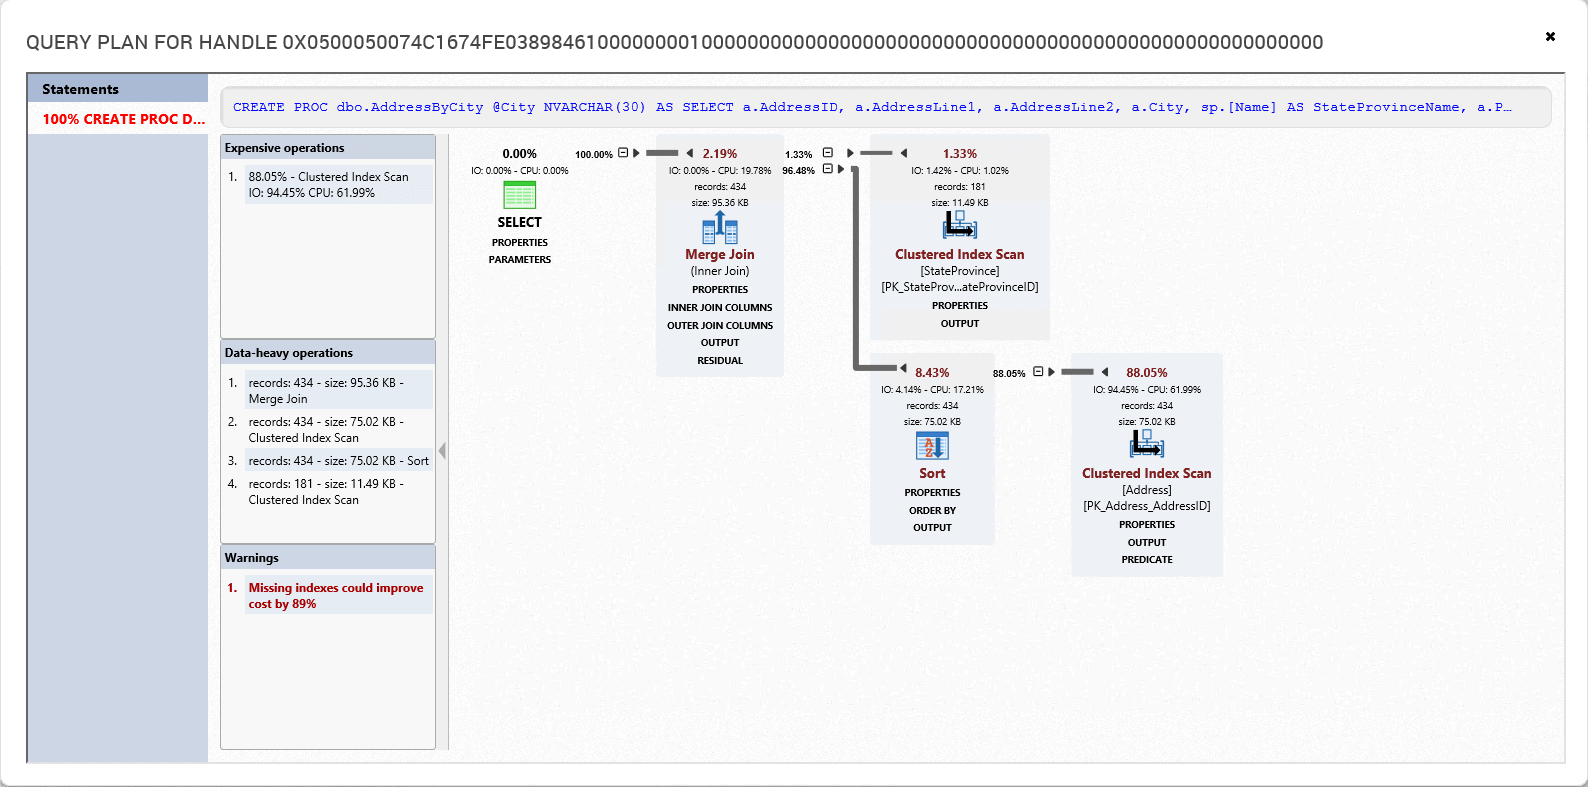Show OUTPUT of the Merge Join
The image size is (1588, 787).
click(x=720, y=343)
